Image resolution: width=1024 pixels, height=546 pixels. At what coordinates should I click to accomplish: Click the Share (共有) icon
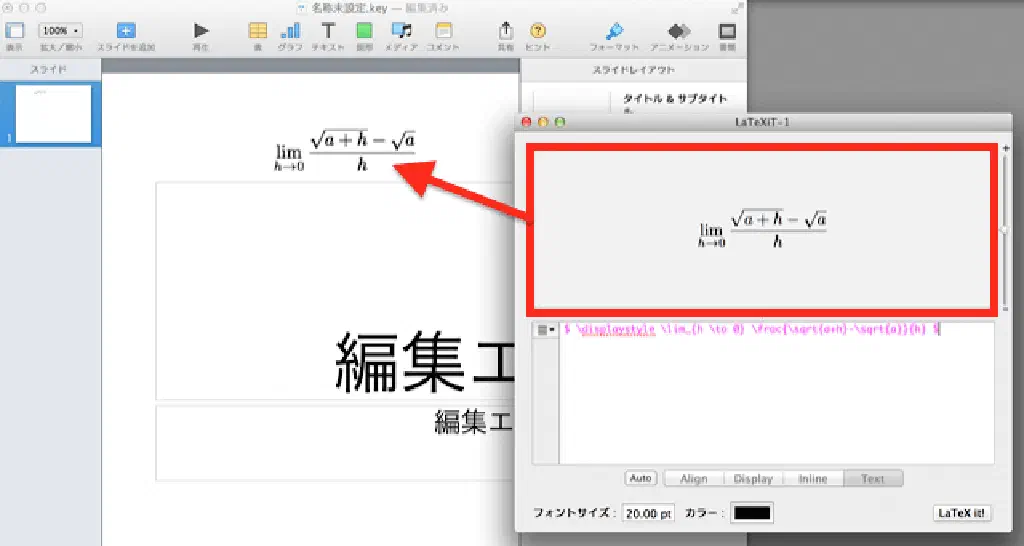click(506, 31)
